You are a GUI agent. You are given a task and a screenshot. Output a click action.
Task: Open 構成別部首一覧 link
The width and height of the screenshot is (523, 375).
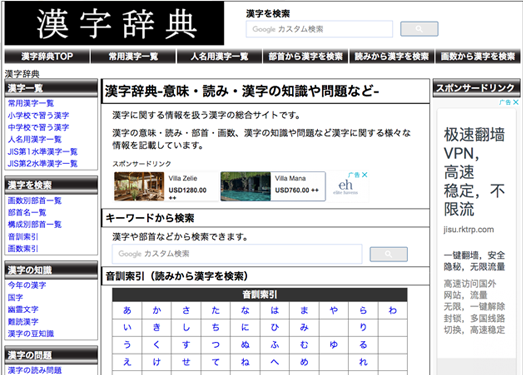(x=35, y=225)
